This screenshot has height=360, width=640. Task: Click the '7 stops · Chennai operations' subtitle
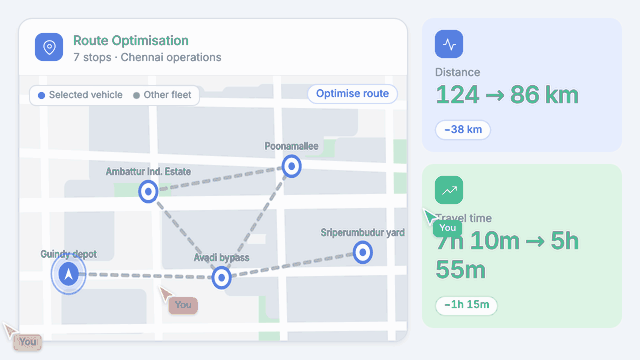(x=147, y=58)
